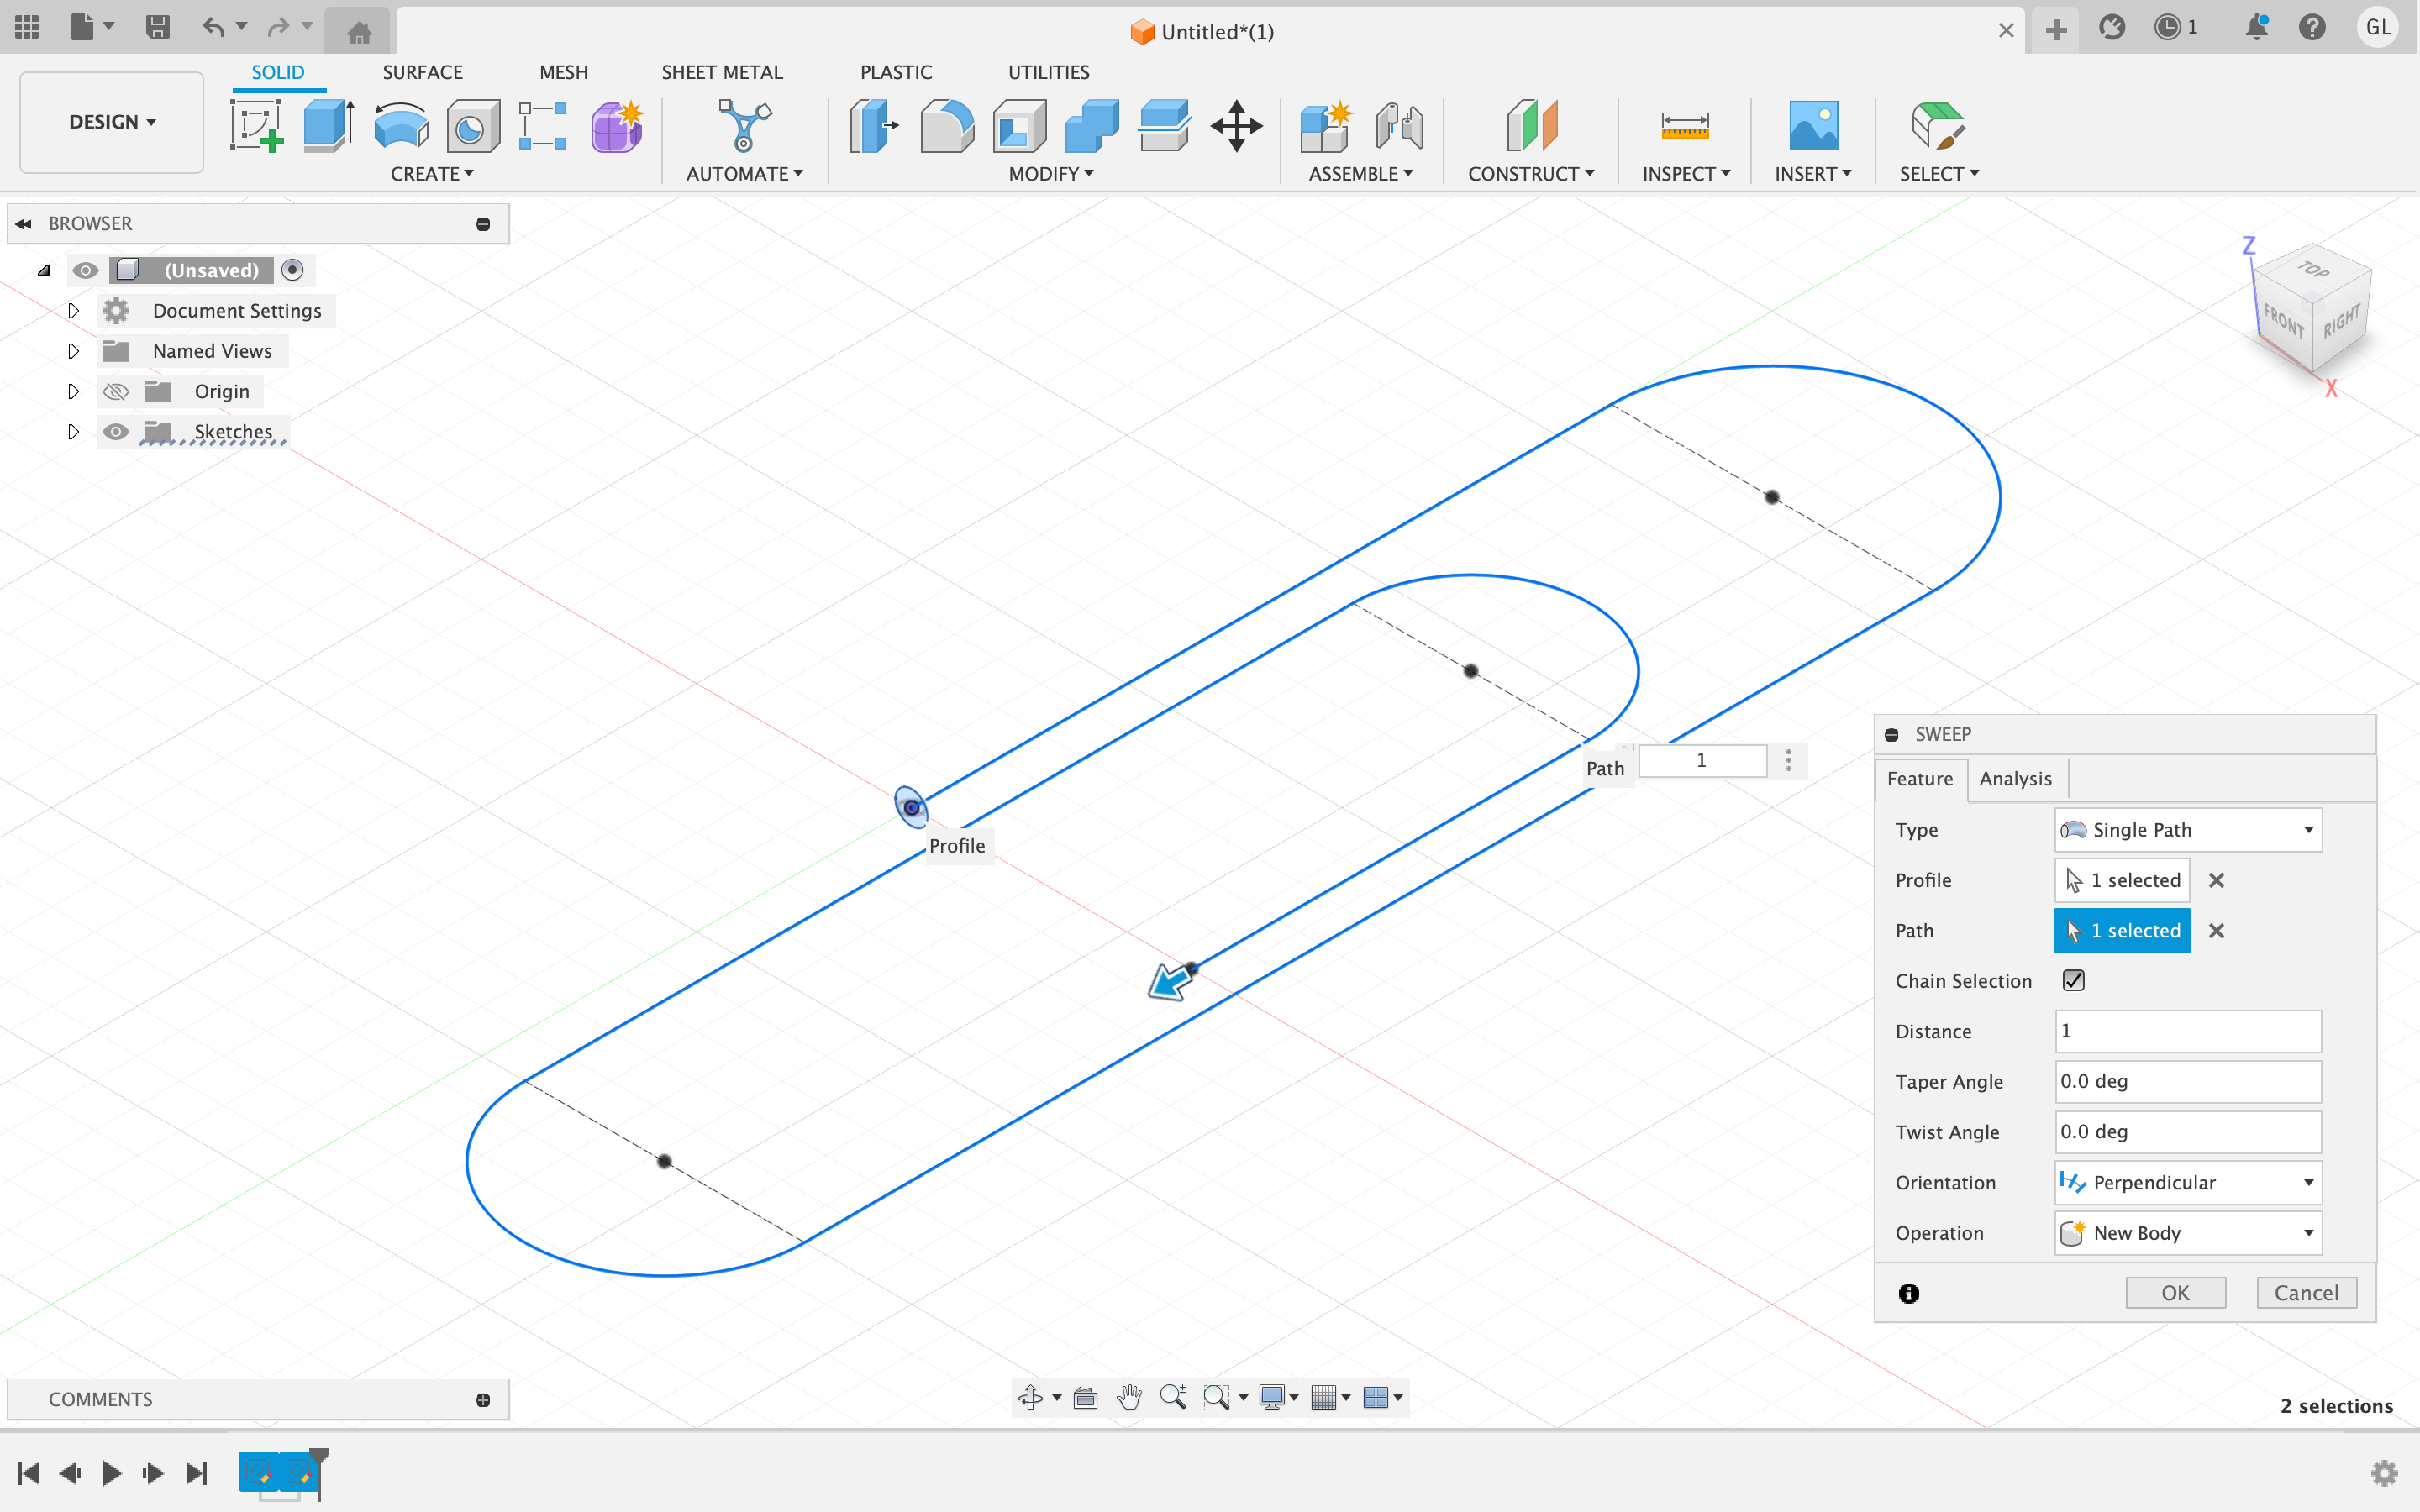The image size is (2420, 1512).
Task: Open the Operation New Body dropdown
Action: coord(2187,1233)
